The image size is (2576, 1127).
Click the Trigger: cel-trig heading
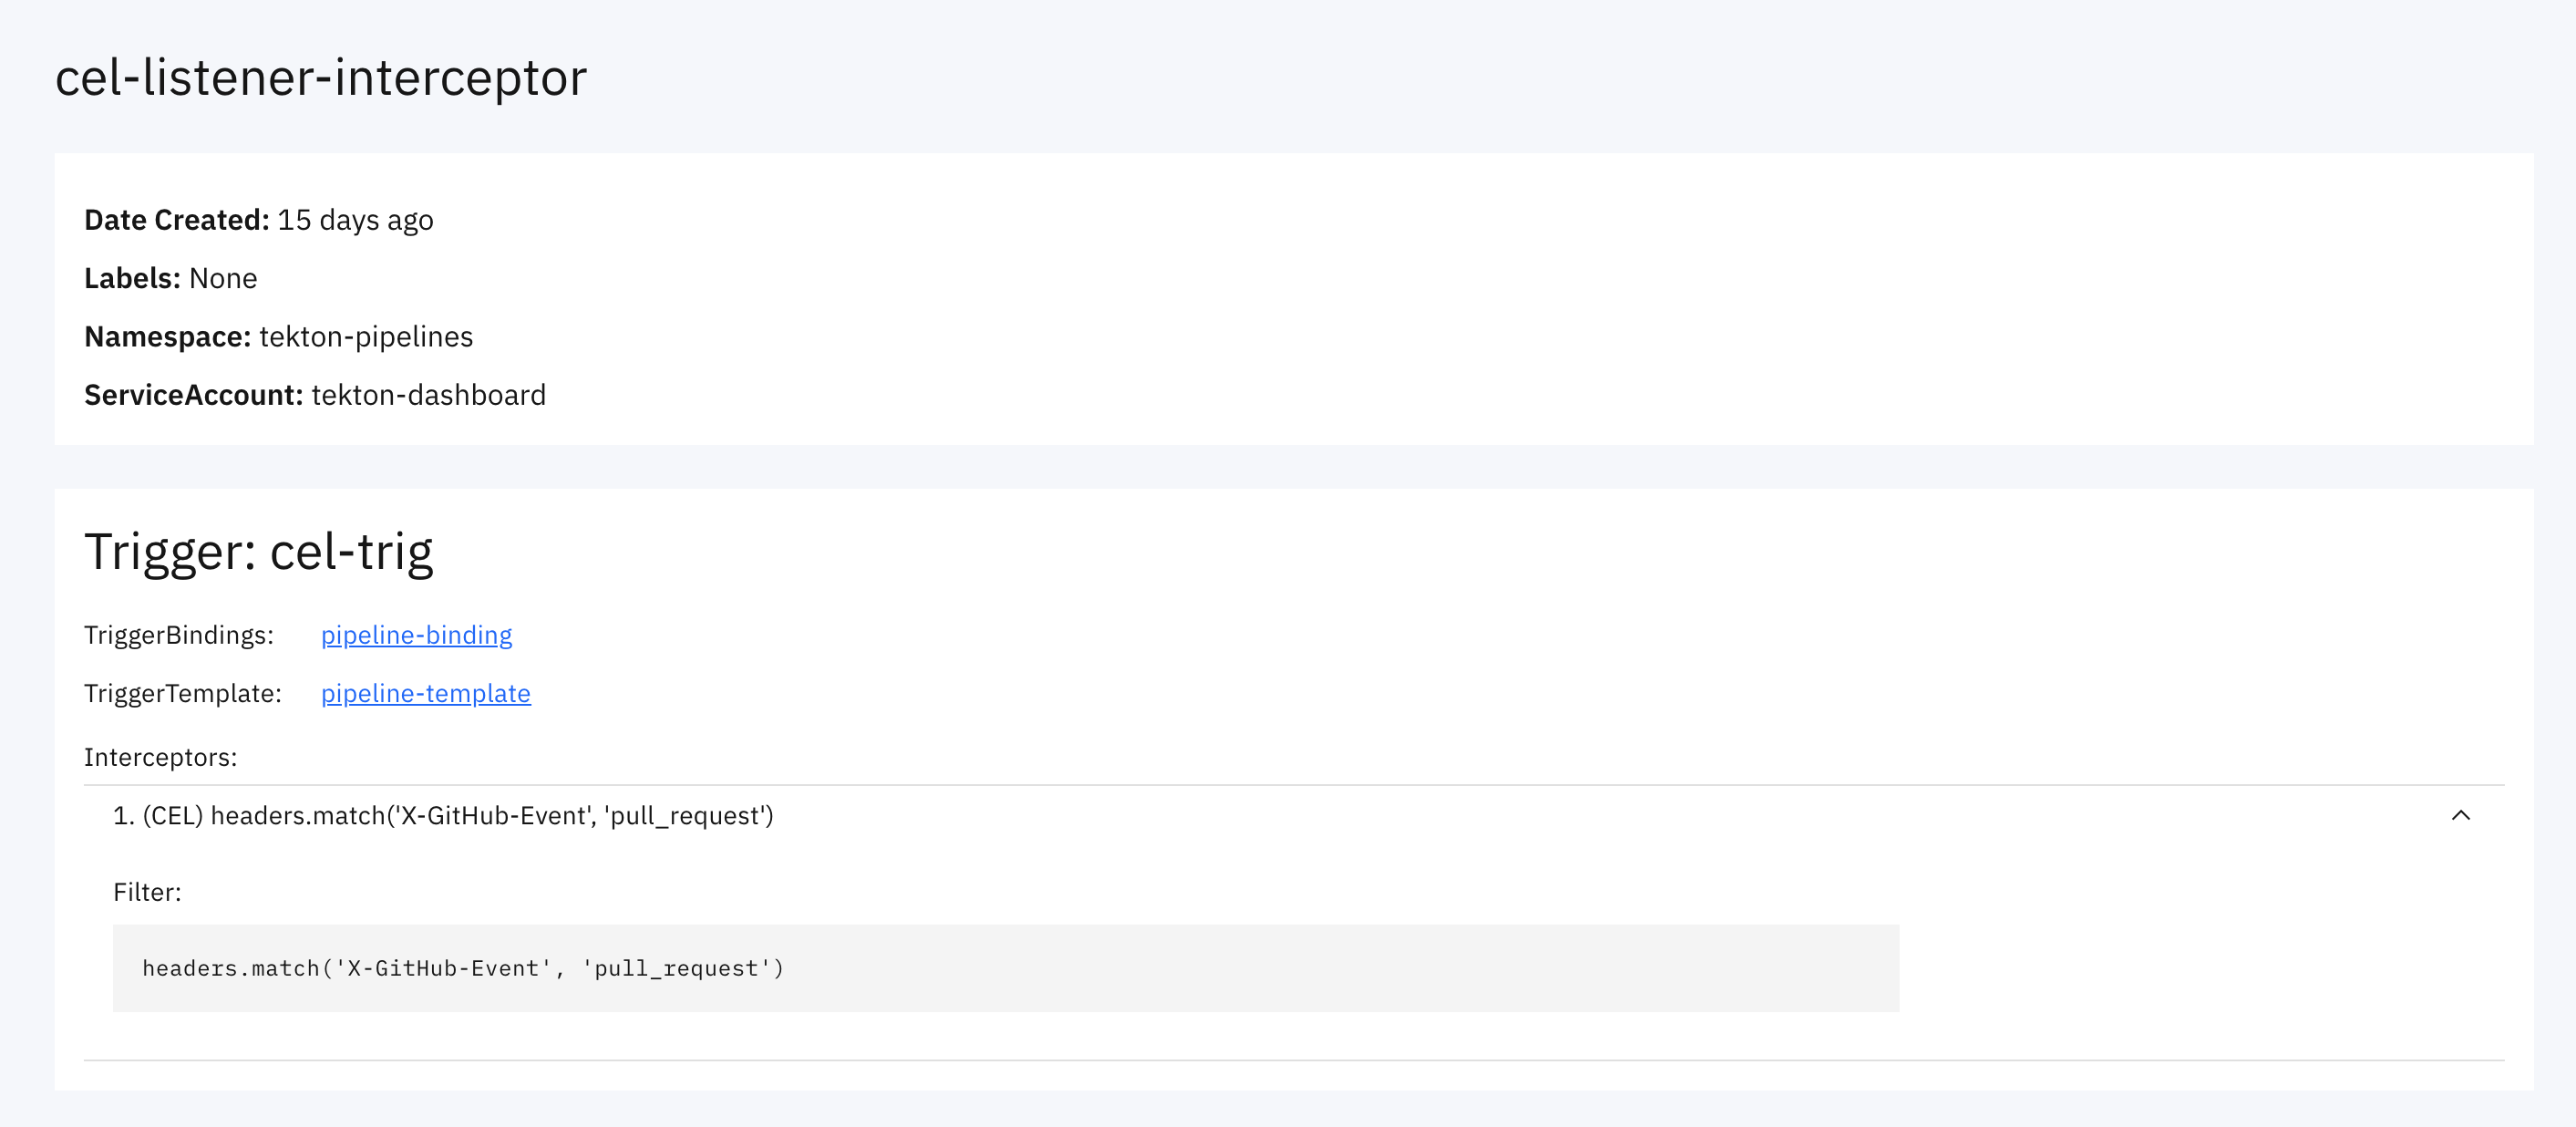(259, 551)
